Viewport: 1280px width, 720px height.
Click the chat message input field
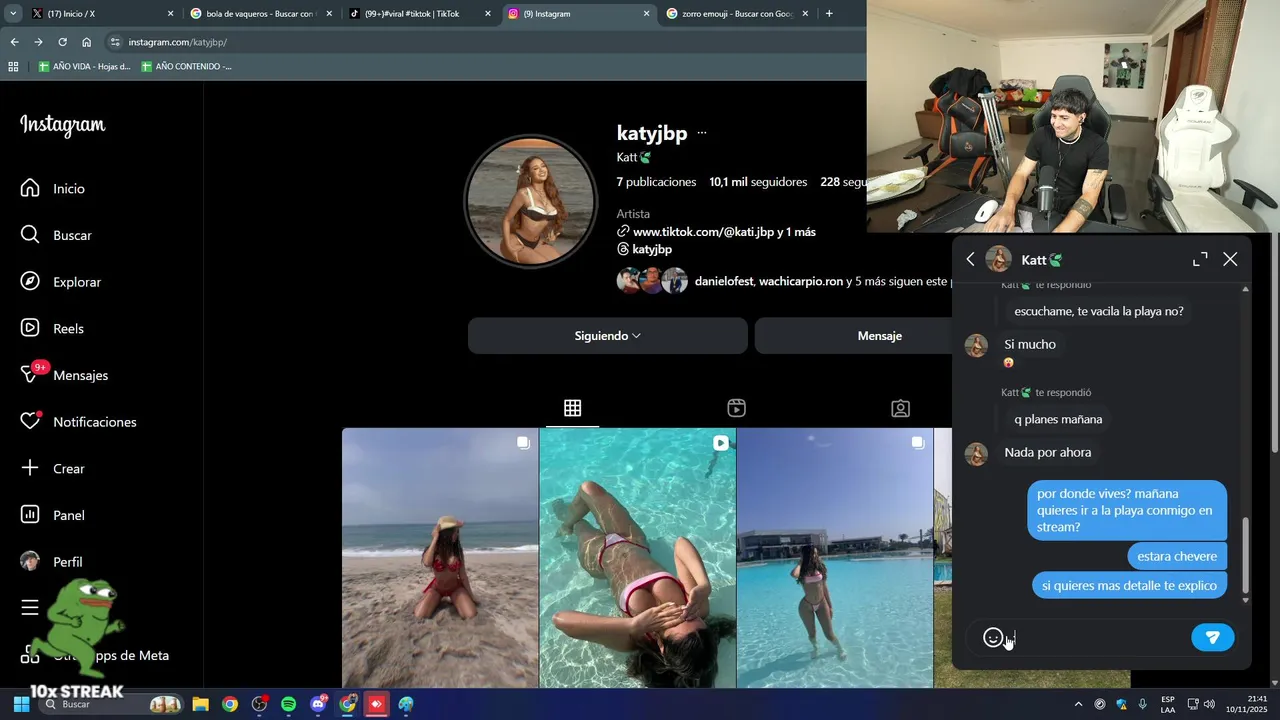pyautogui.click(x=1098, y=637)
